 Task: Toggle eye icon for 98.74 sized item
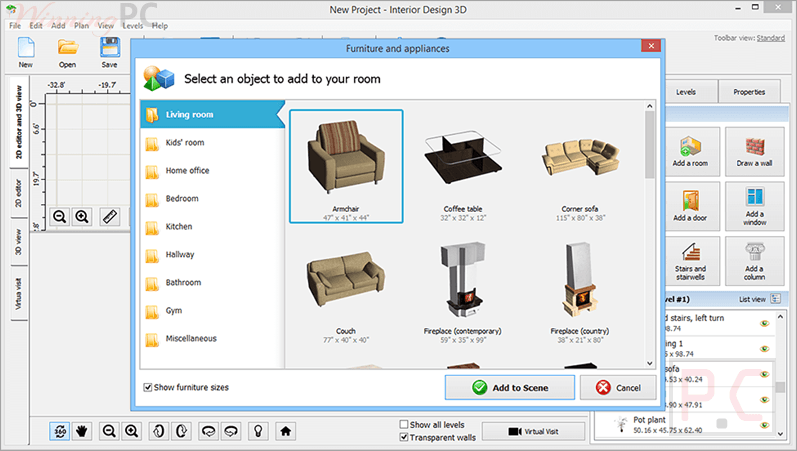point(764,349)
